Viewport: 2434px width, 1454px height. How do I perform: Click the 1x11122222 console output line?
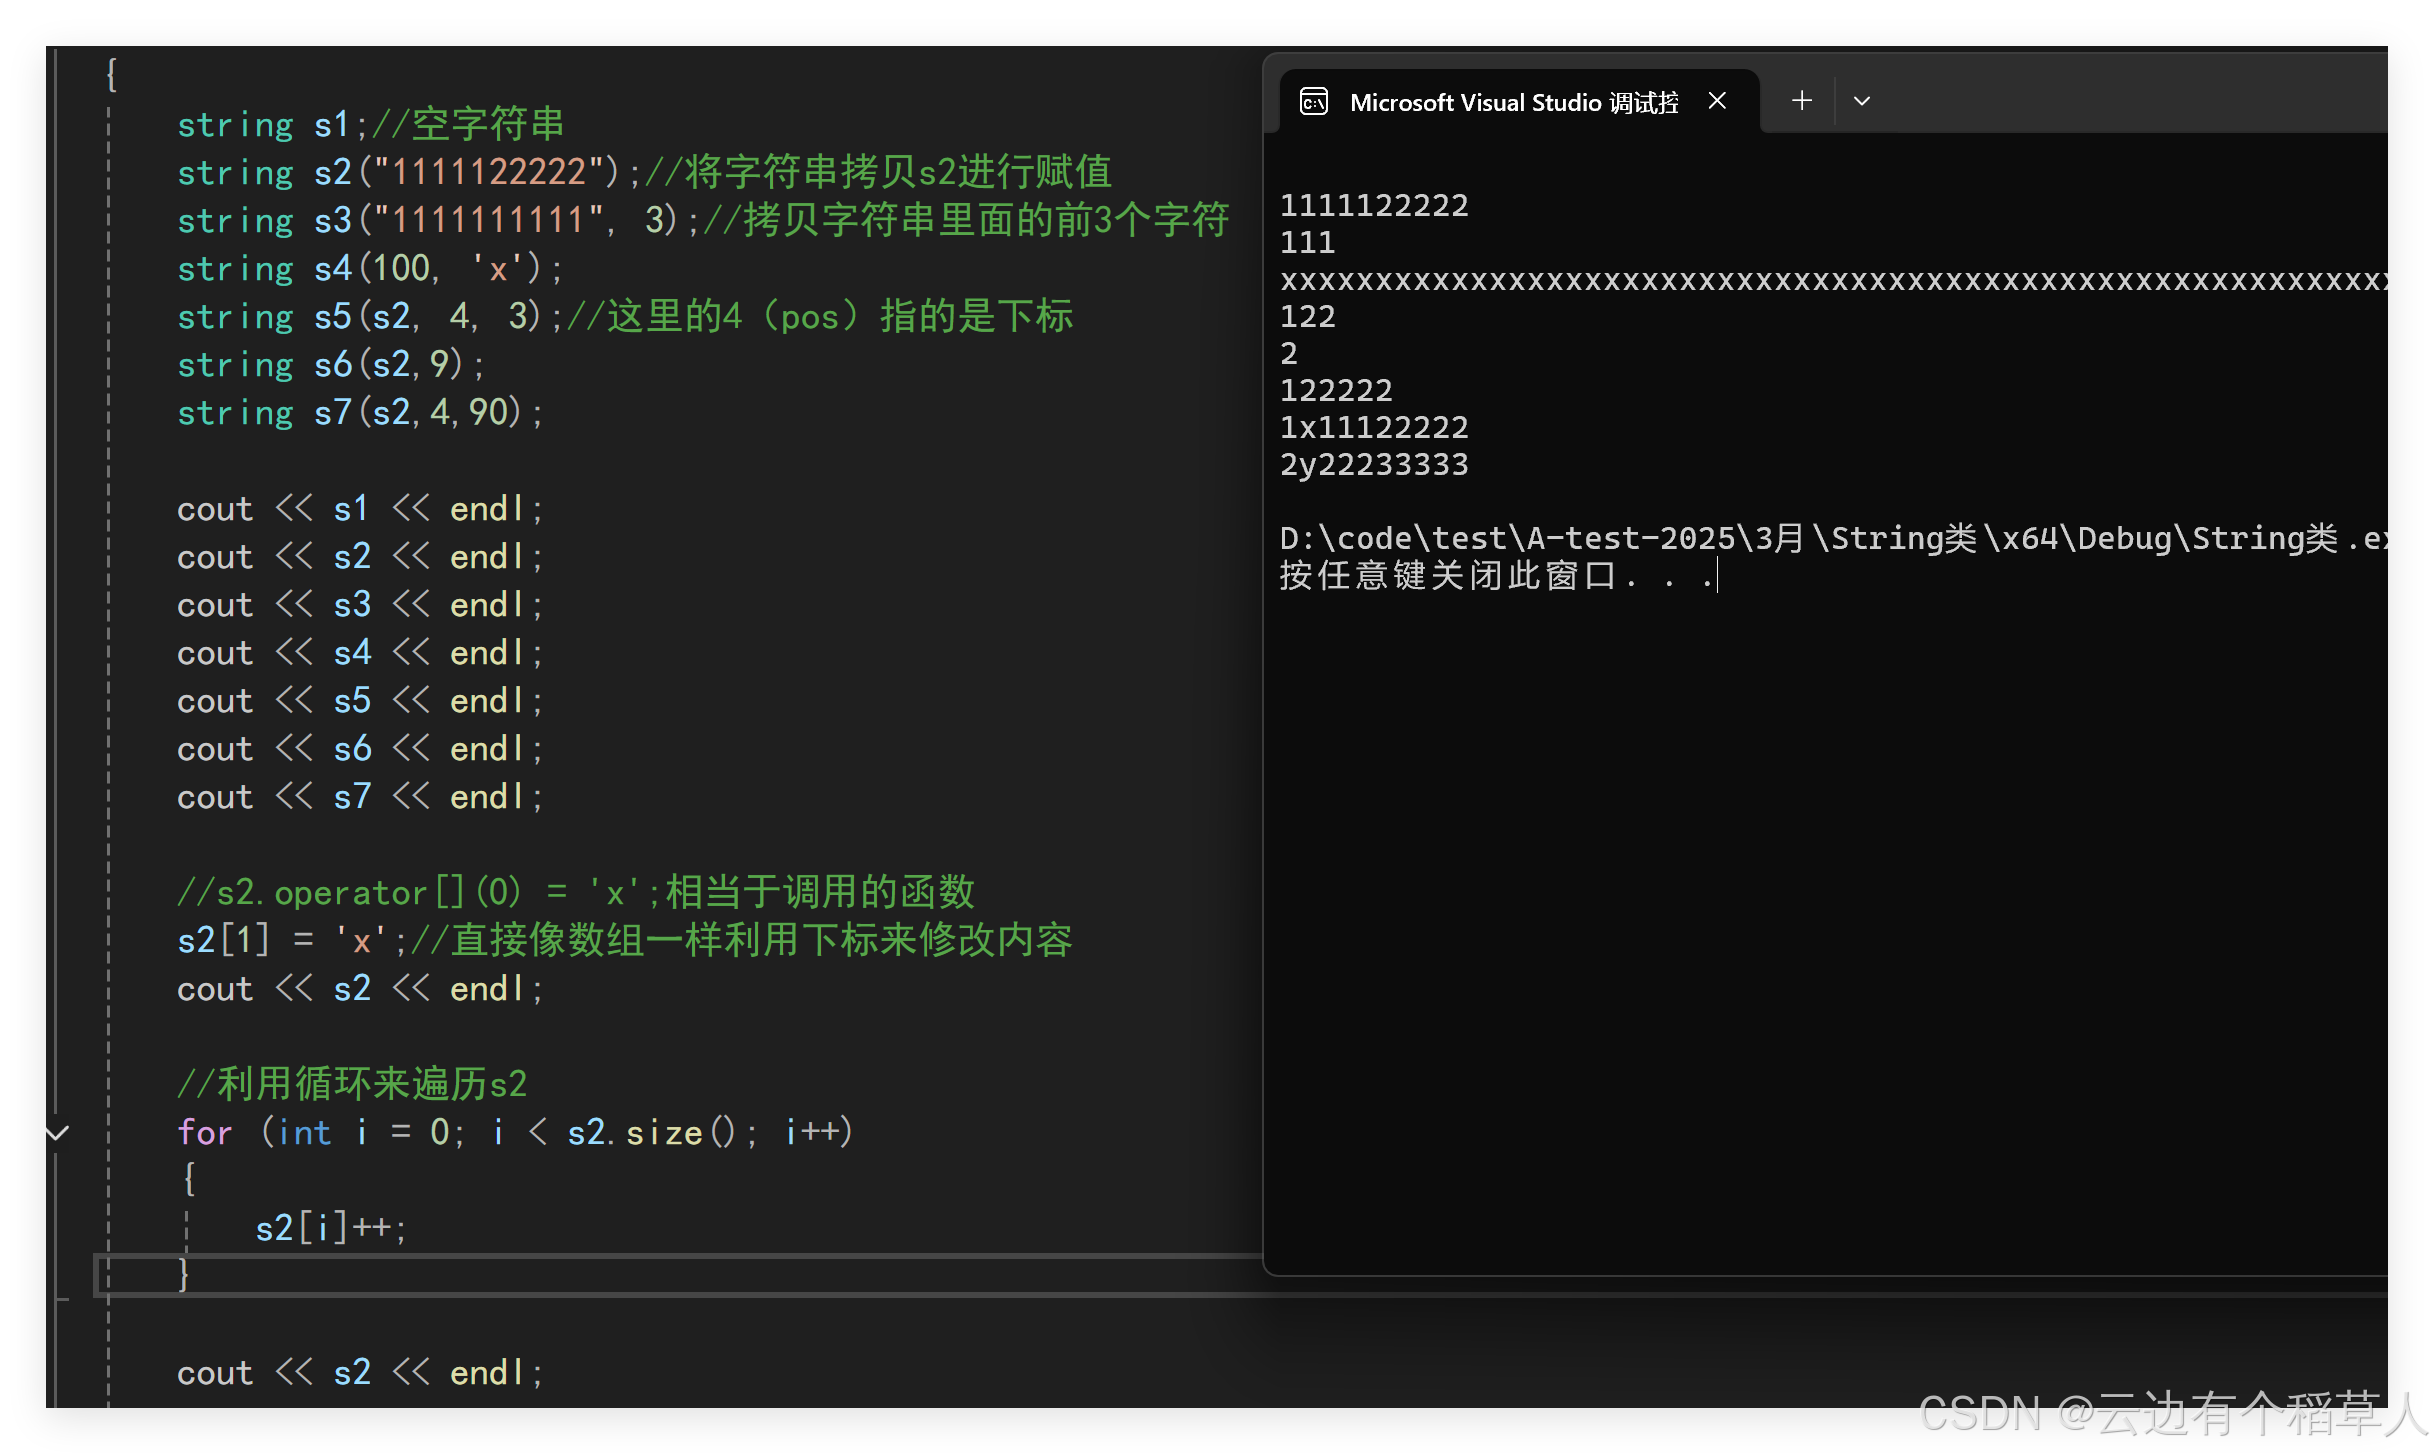pos(1374,428)
